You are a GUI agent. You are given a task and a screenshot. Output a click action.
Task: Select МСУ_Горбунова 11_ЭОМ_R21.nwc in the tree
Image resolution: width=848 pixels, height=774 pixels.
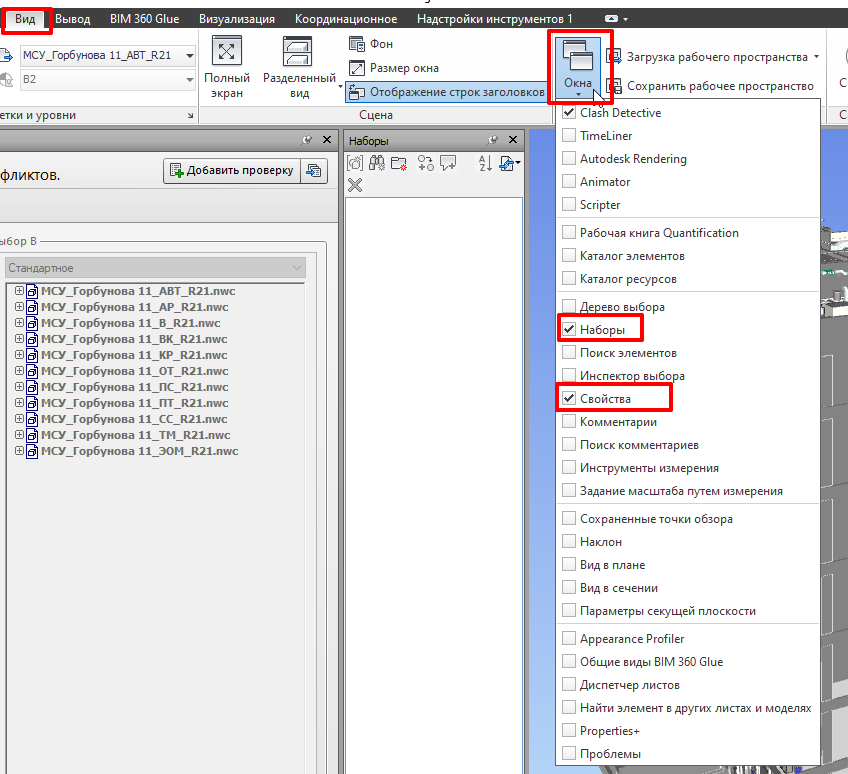tap(139, 451)
